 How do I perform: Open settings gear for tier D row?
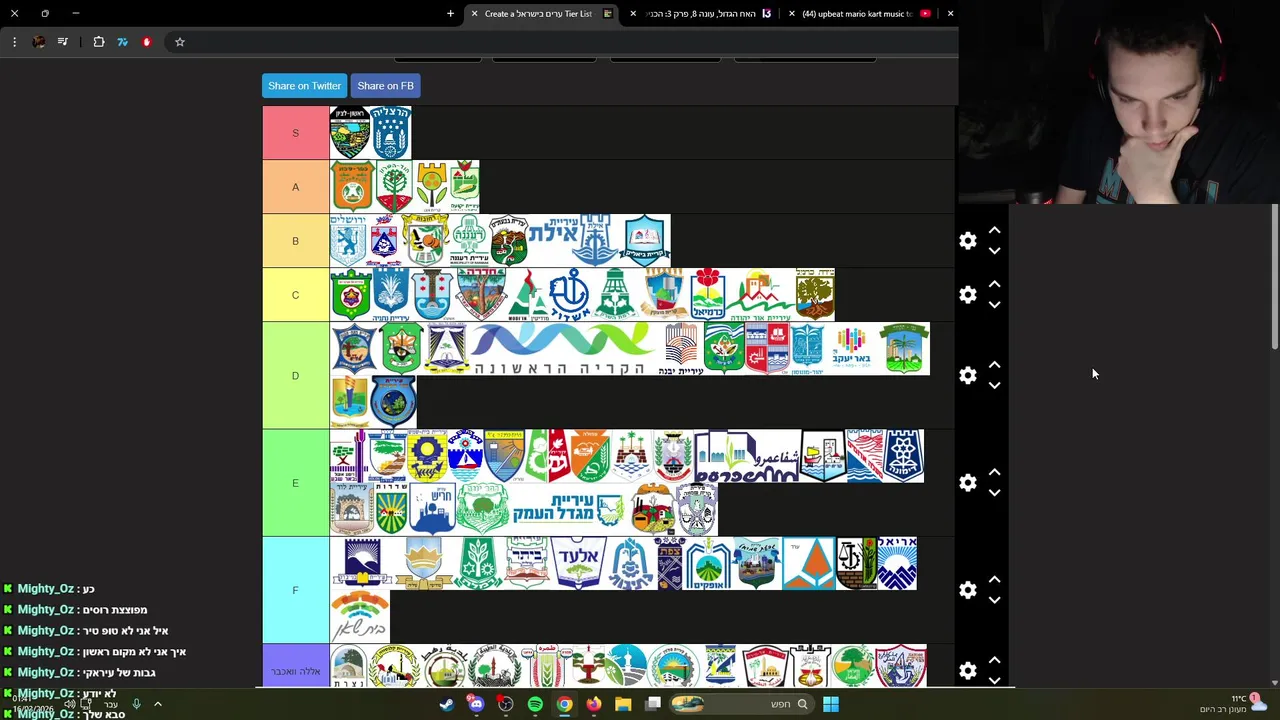coord(968,375)
